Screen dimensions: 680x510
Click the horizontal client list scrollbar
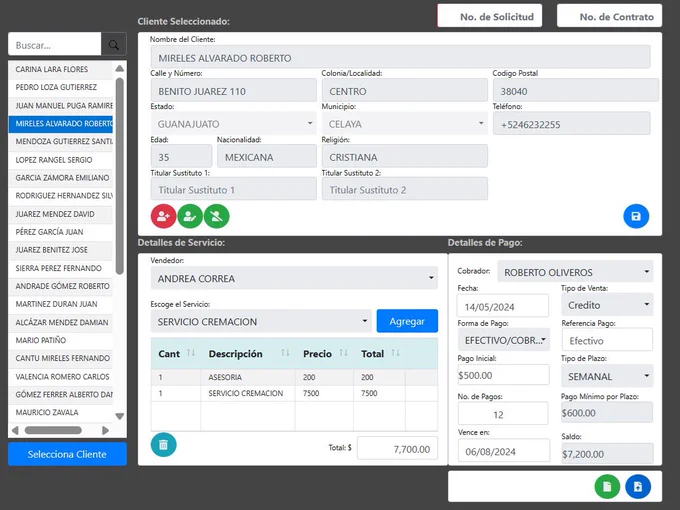pos(53,430)
